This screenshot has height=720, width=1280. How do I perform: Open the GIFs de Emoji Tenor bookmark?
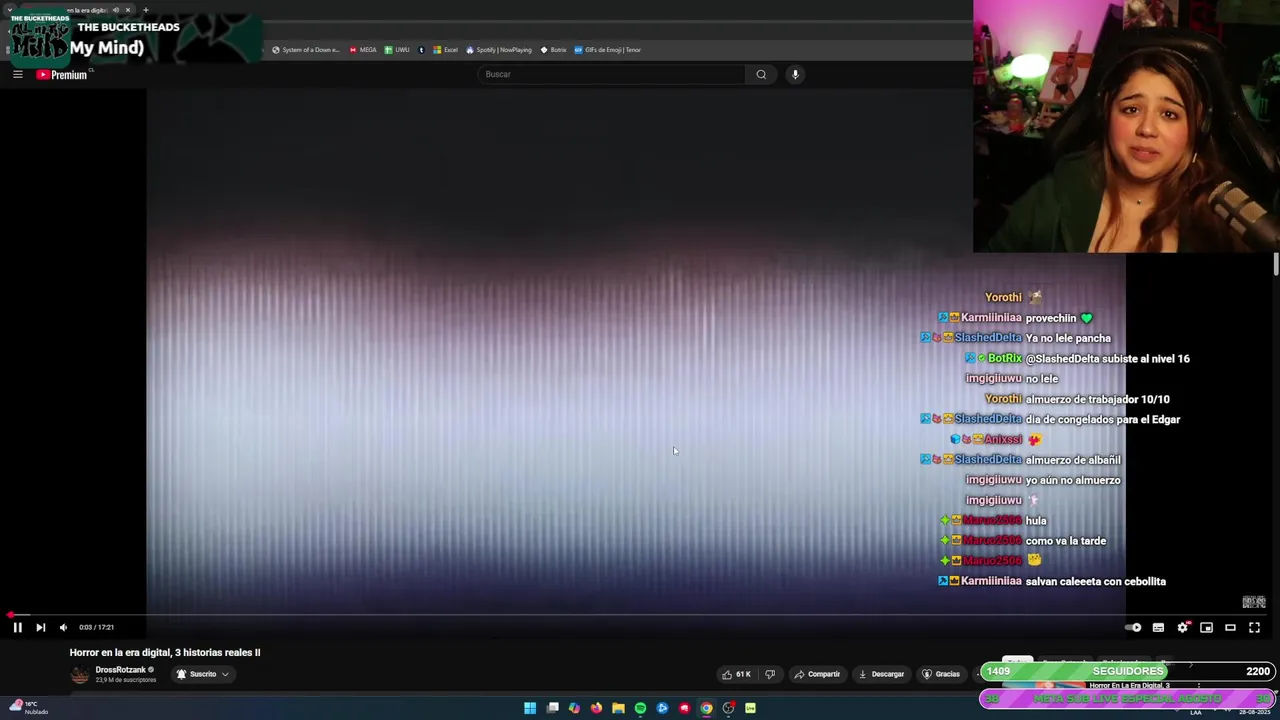[607, 50]
